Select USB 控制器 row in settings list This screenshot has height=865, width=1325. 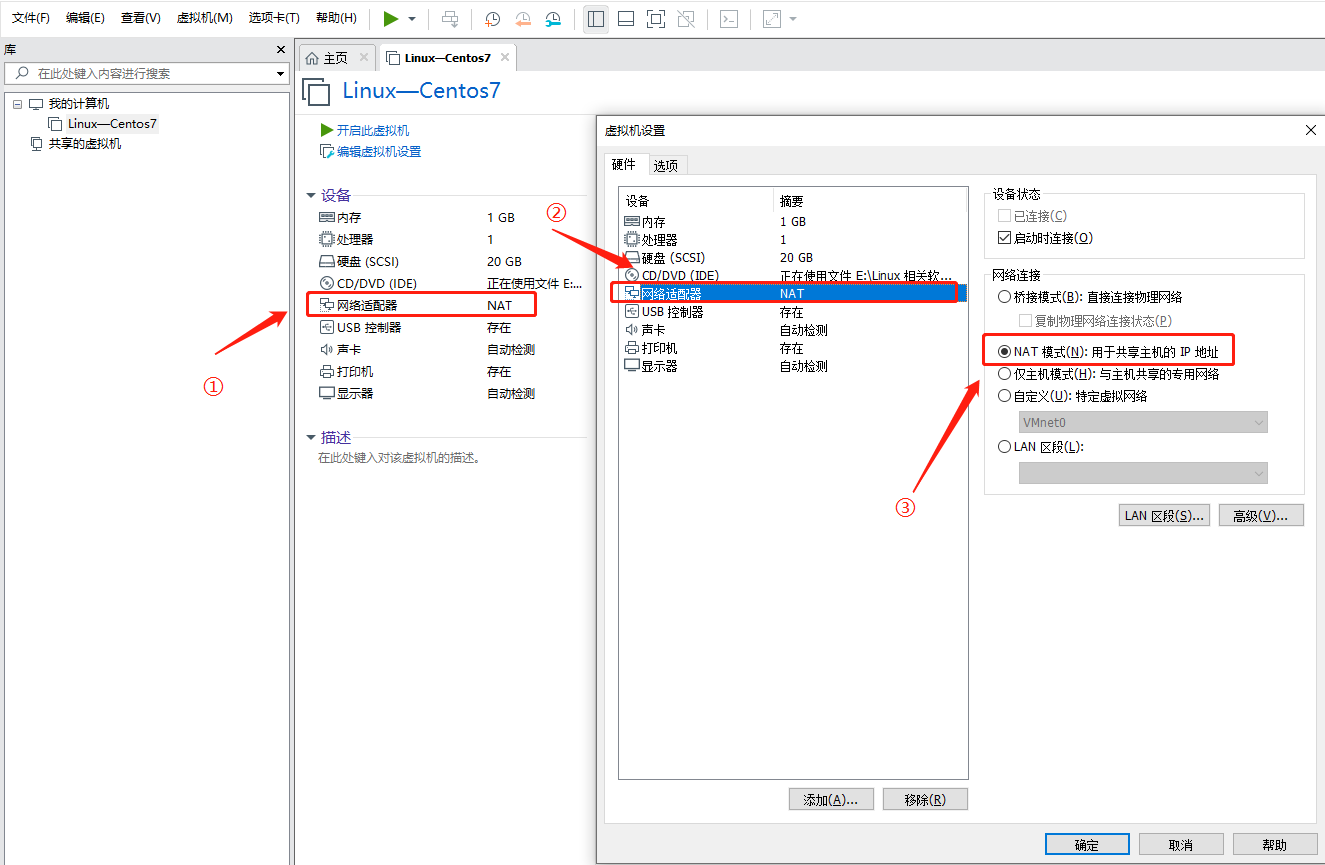[793, 312]
